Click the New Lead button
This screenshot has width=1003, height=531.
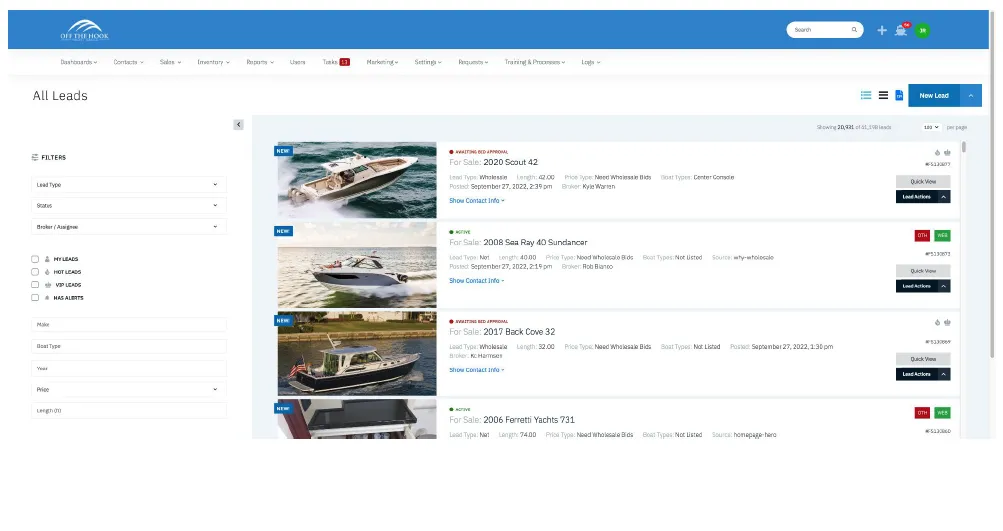point(934,95)
